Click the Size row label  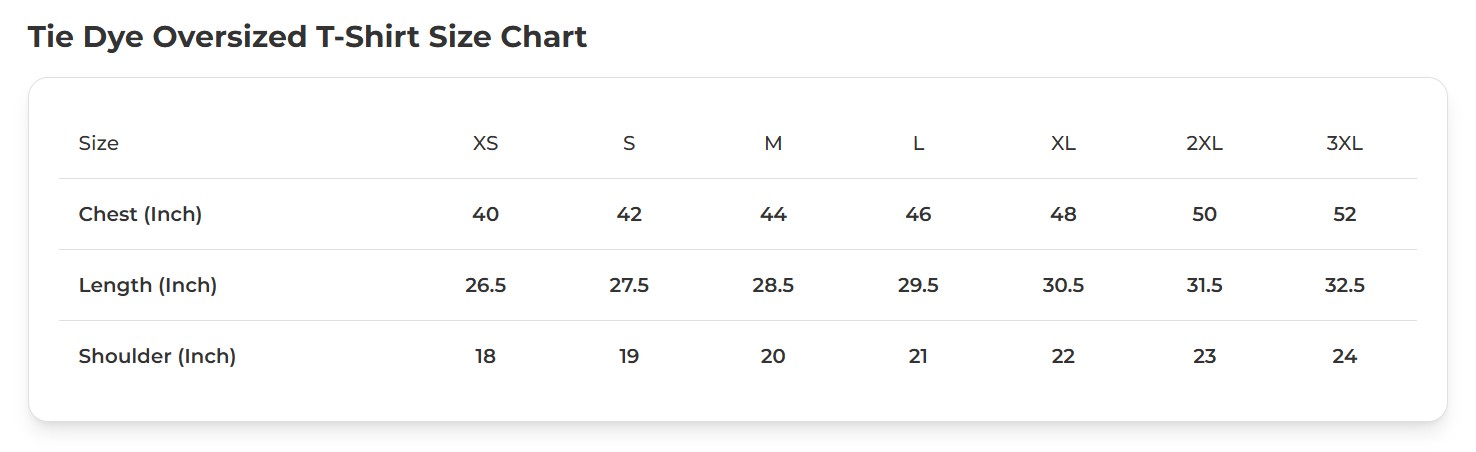pyautogui.click(x=99, y=143)
